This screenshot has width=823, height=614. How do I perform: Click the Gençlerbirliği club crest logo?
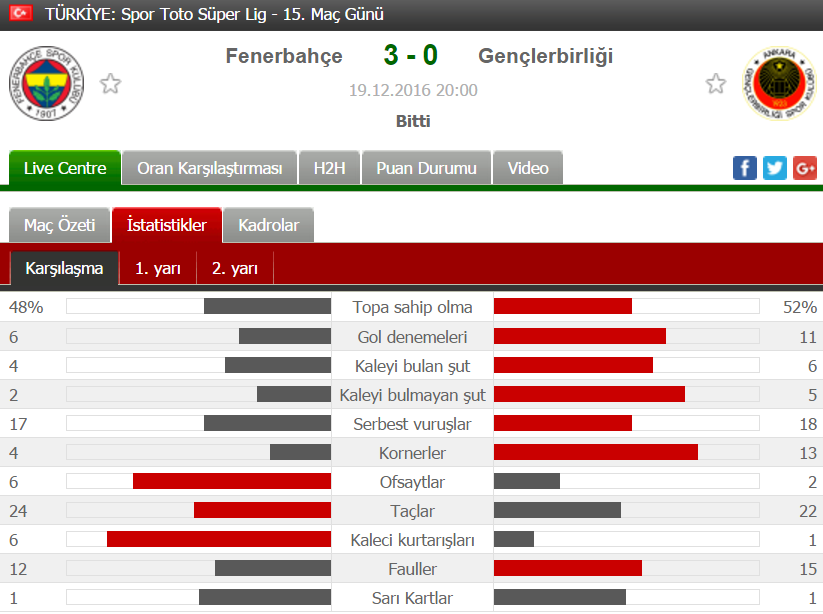click(x=779, y=83)
